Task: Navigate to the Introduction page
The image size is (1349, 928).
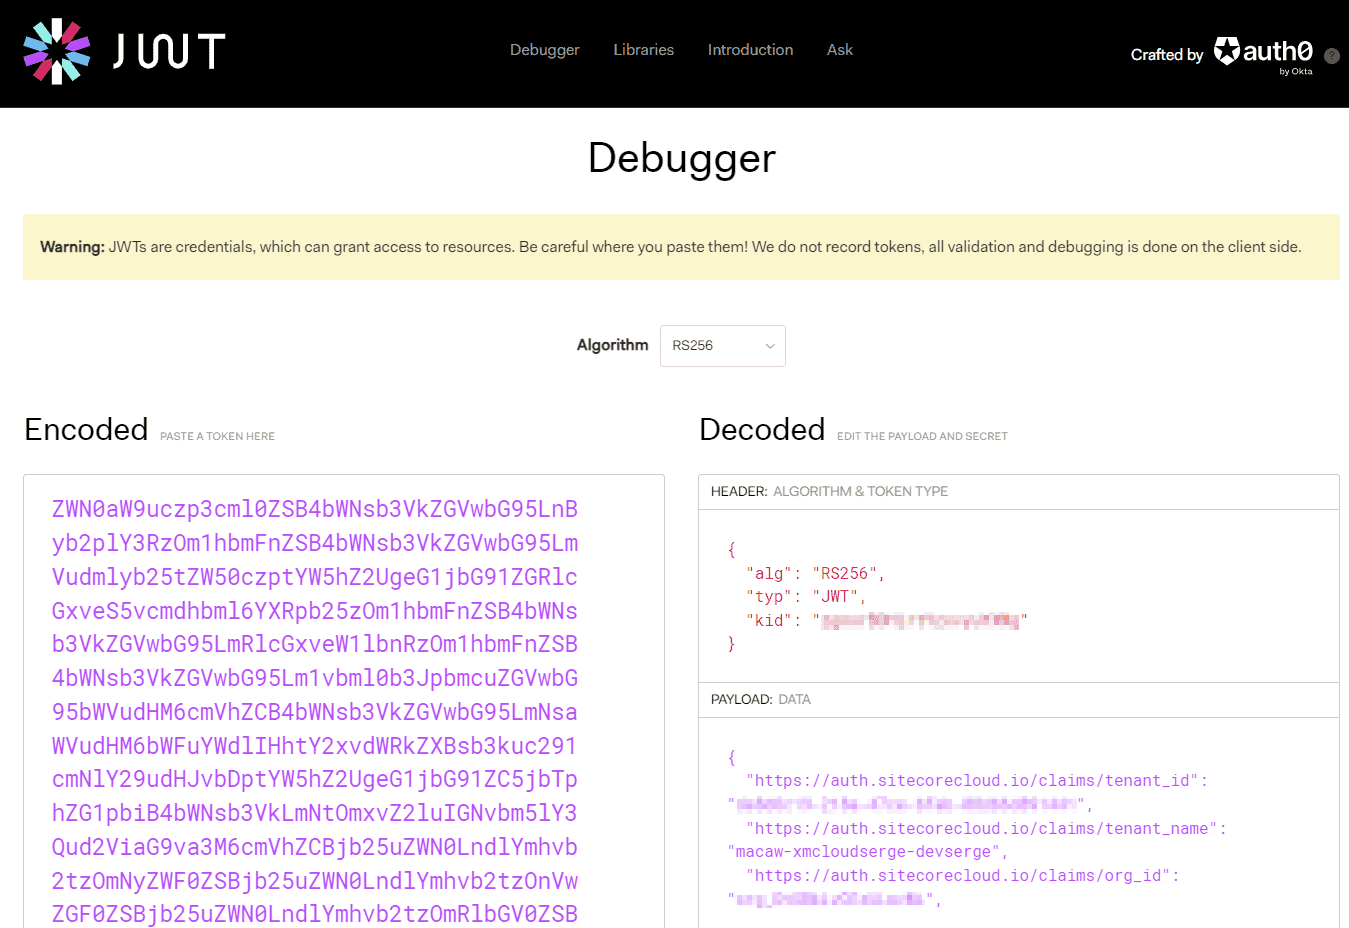Action: click(750, 50)
